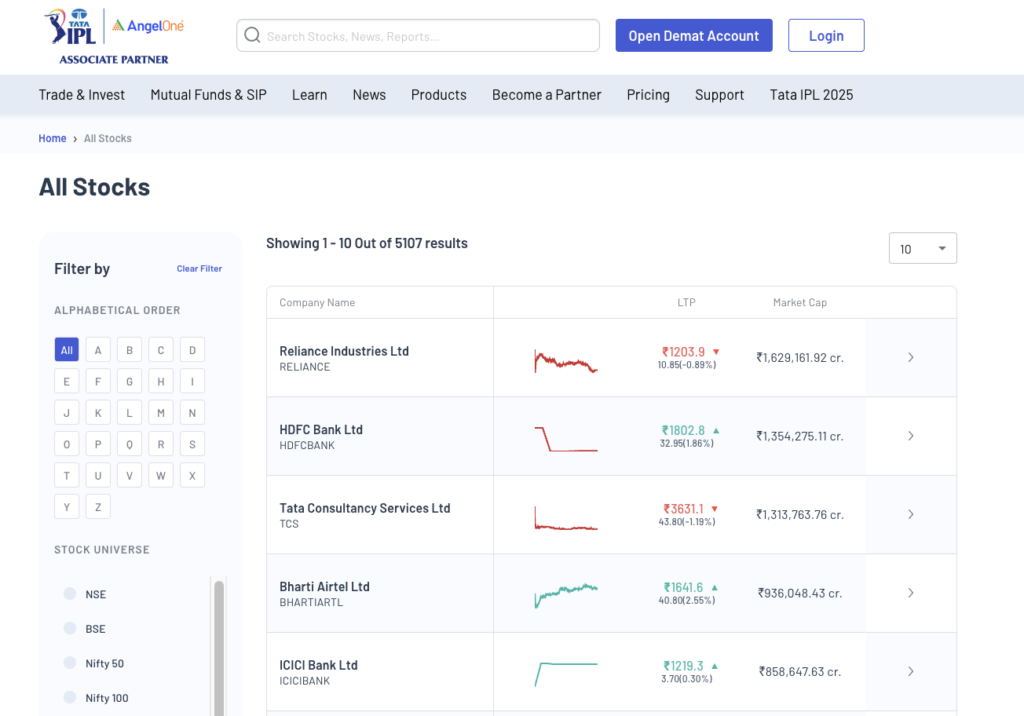Screen dimensions: 1024x716
Task: Filter stocks by letter M
Action: pyautogui.click(x=161, y=412)
